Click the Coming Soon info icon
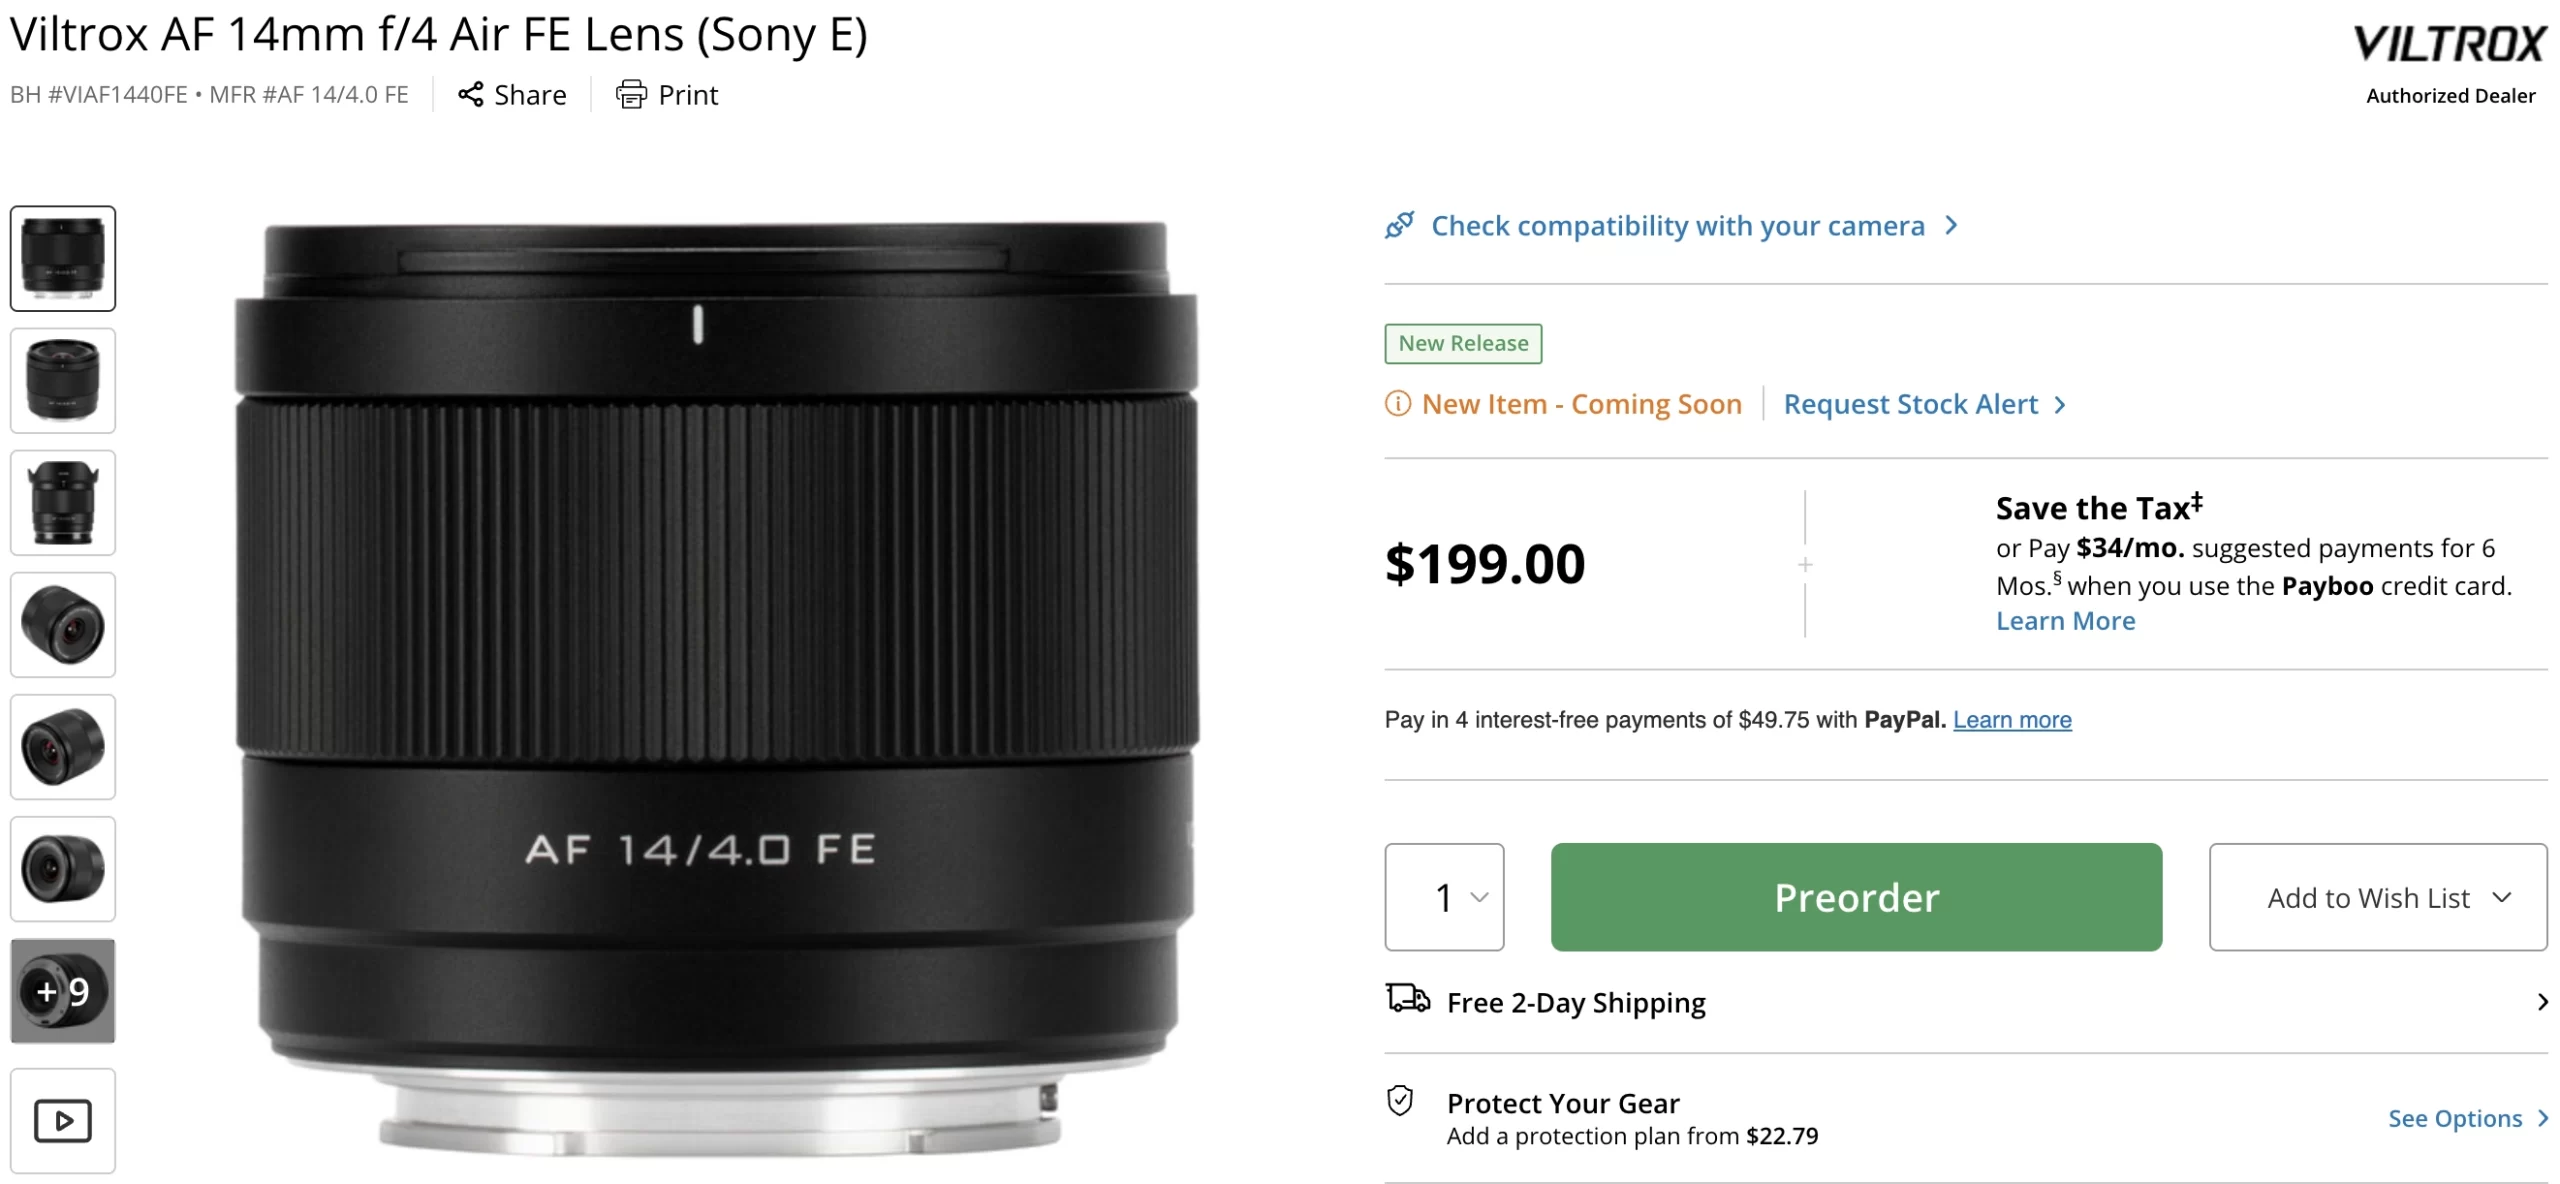The image size is (2560, 1184). [x=1397, y=403]
